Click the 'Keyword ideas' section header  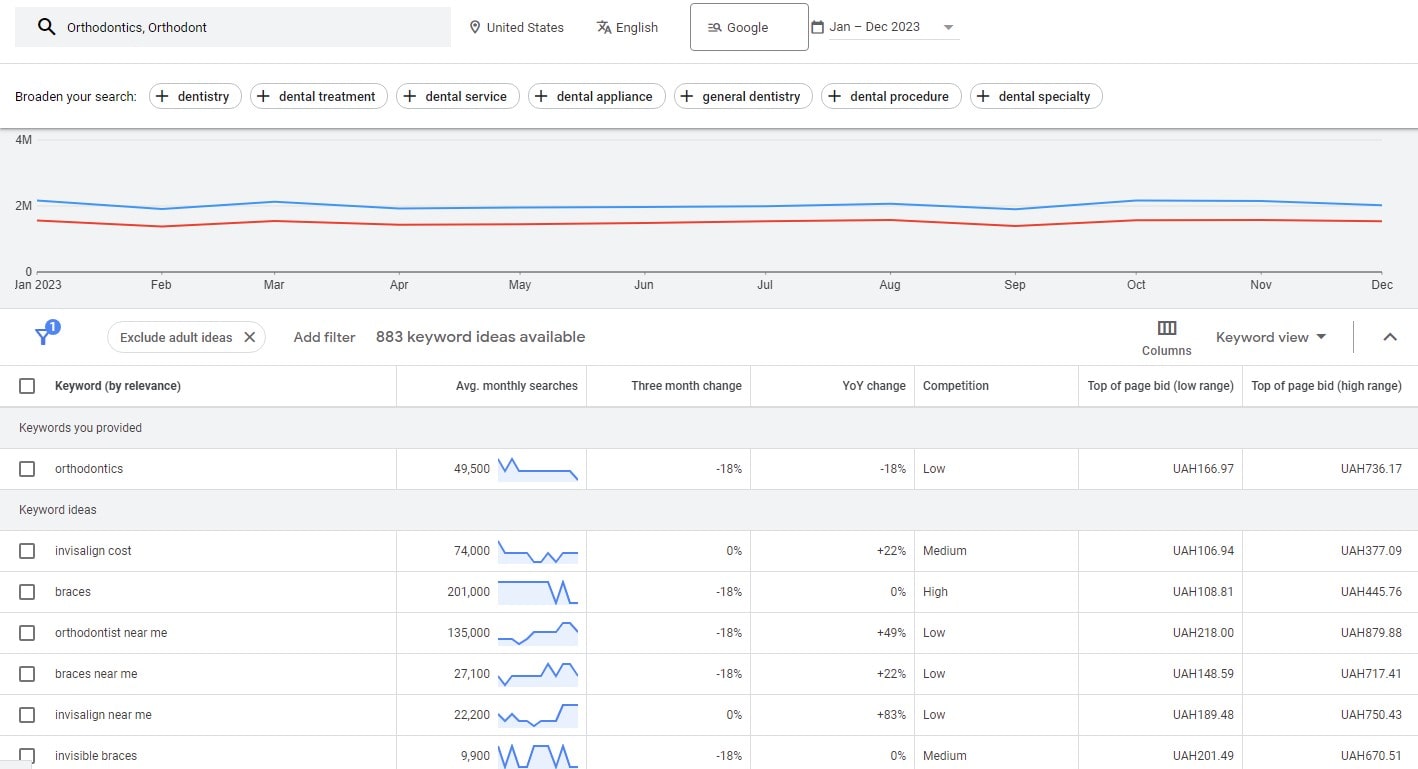coord(58,510)
